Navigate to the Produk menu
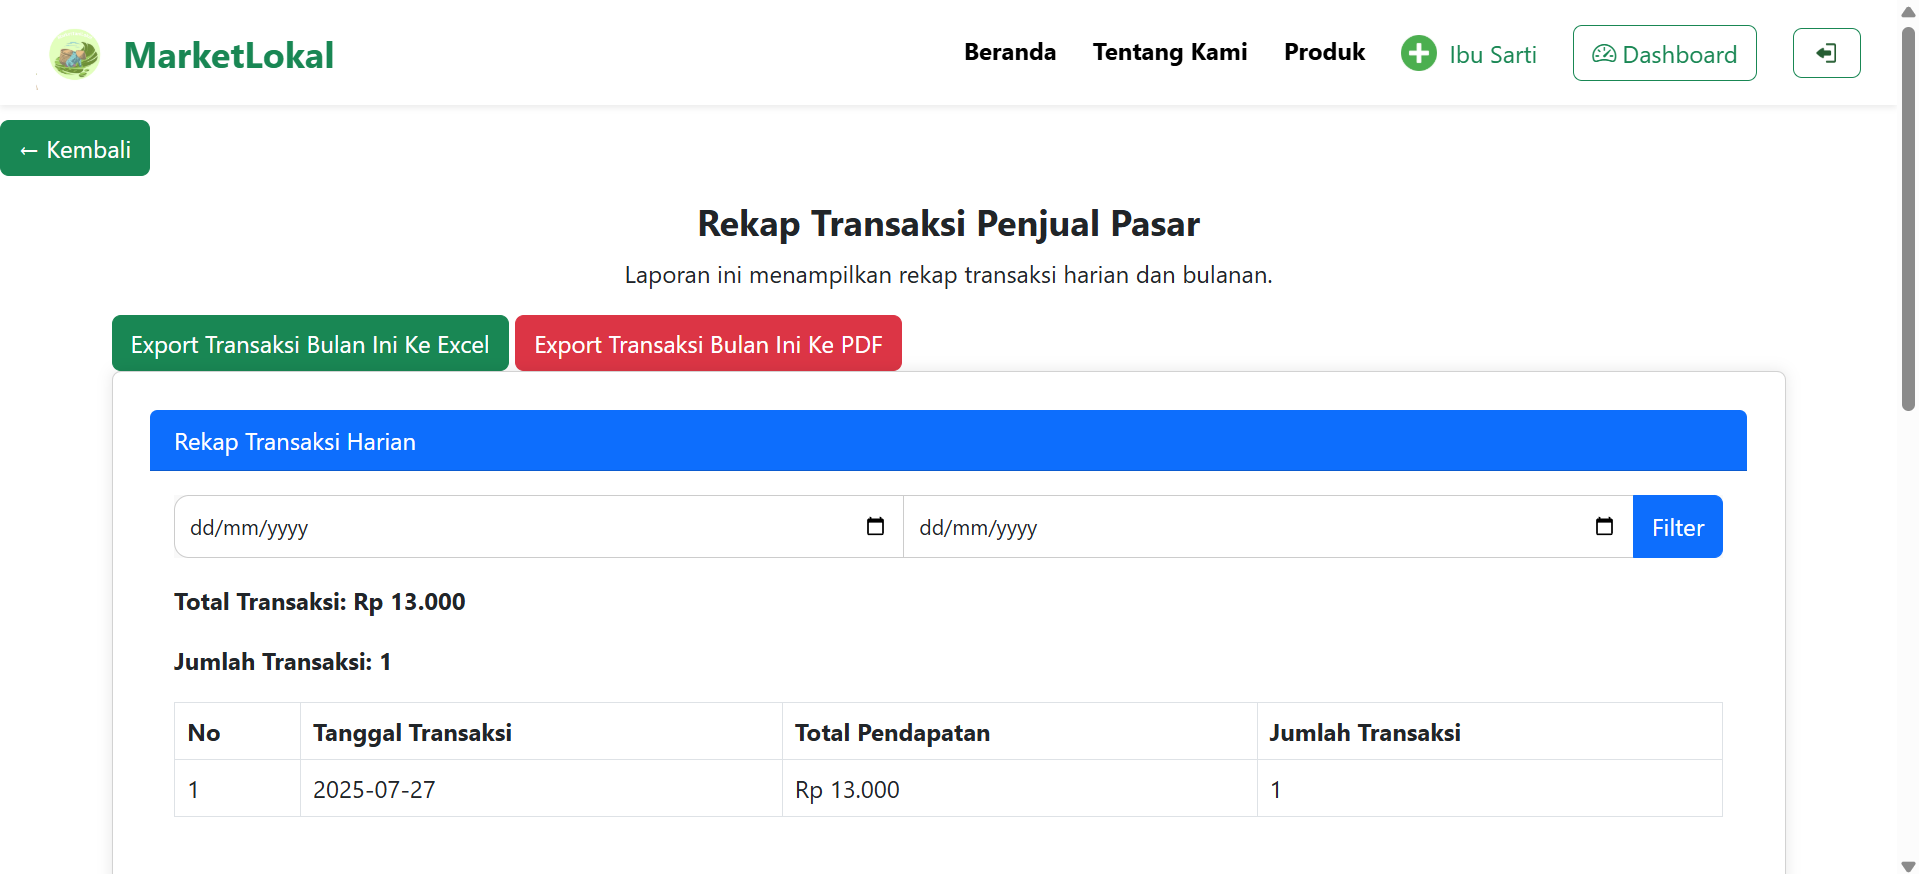The image size is (1919, 874). click(x=1324, y=52)
